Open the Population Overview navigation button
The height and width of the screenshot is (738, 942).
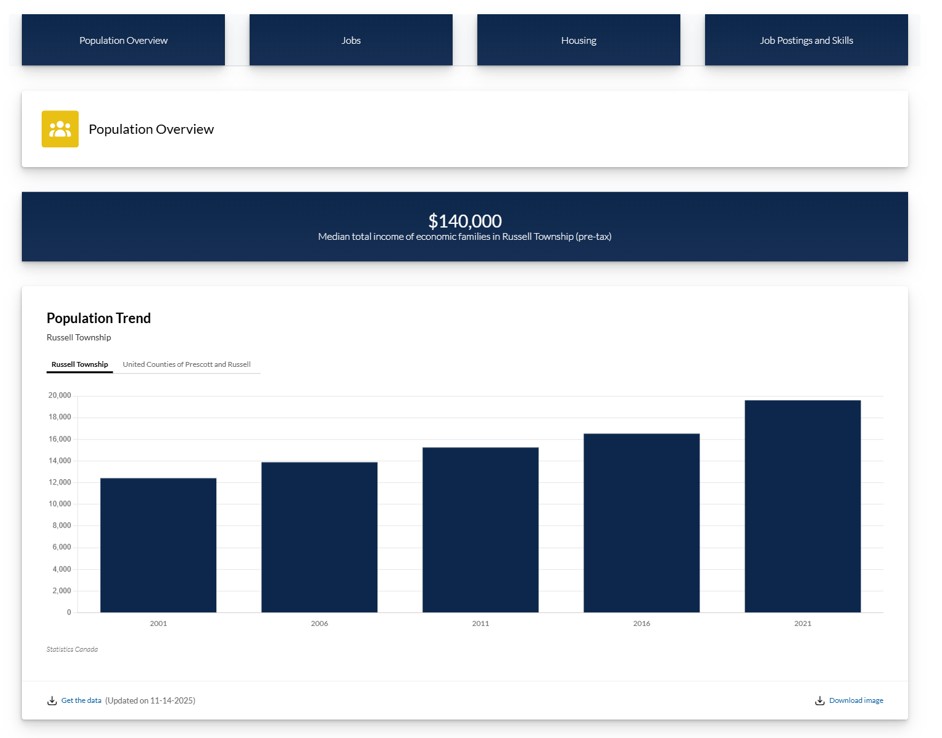pos(123,40)
